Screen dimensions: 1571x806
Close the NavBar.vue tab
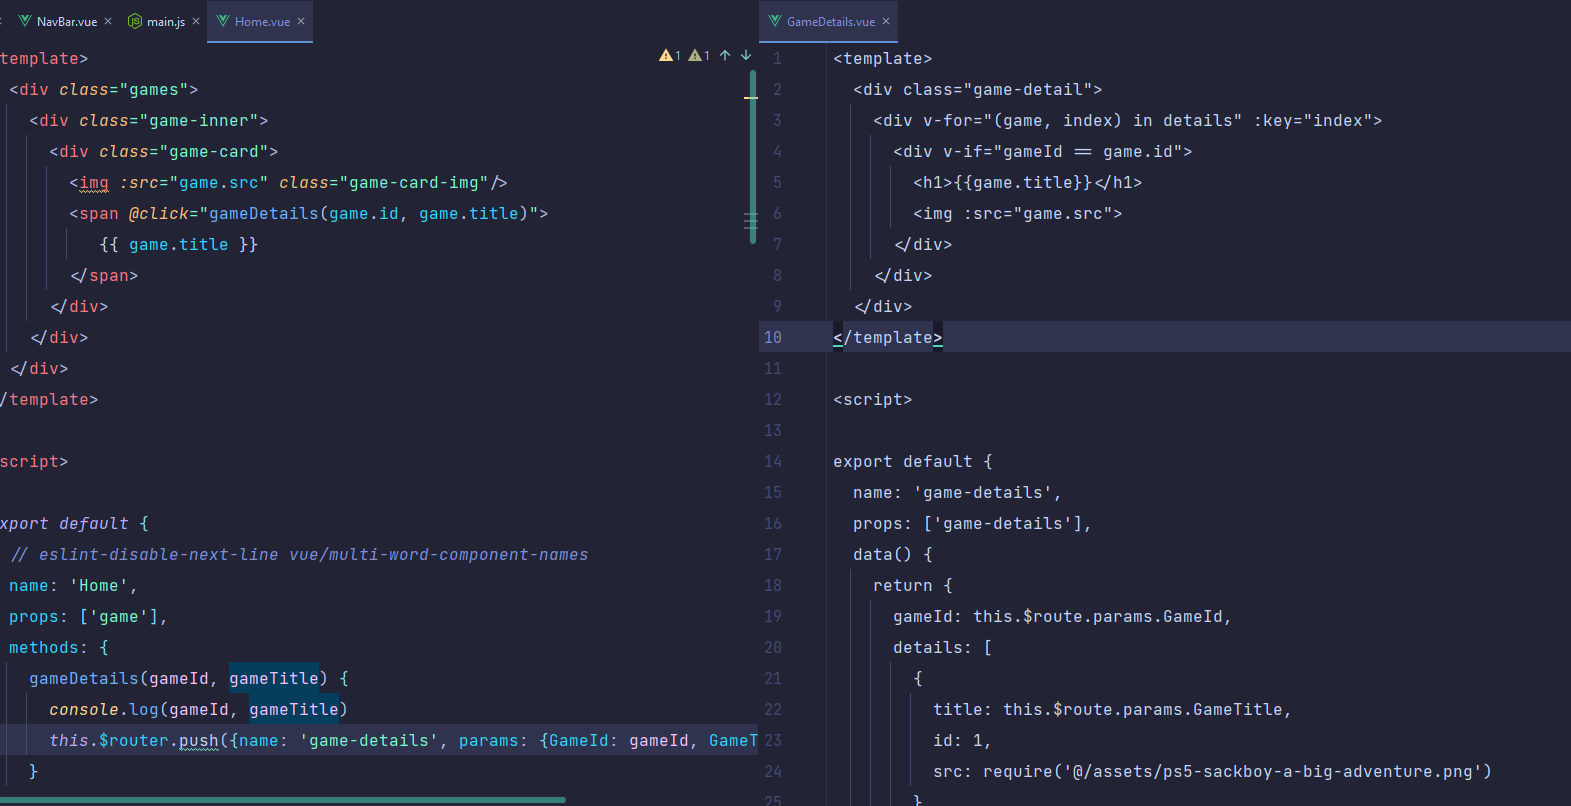pos(108,21)
